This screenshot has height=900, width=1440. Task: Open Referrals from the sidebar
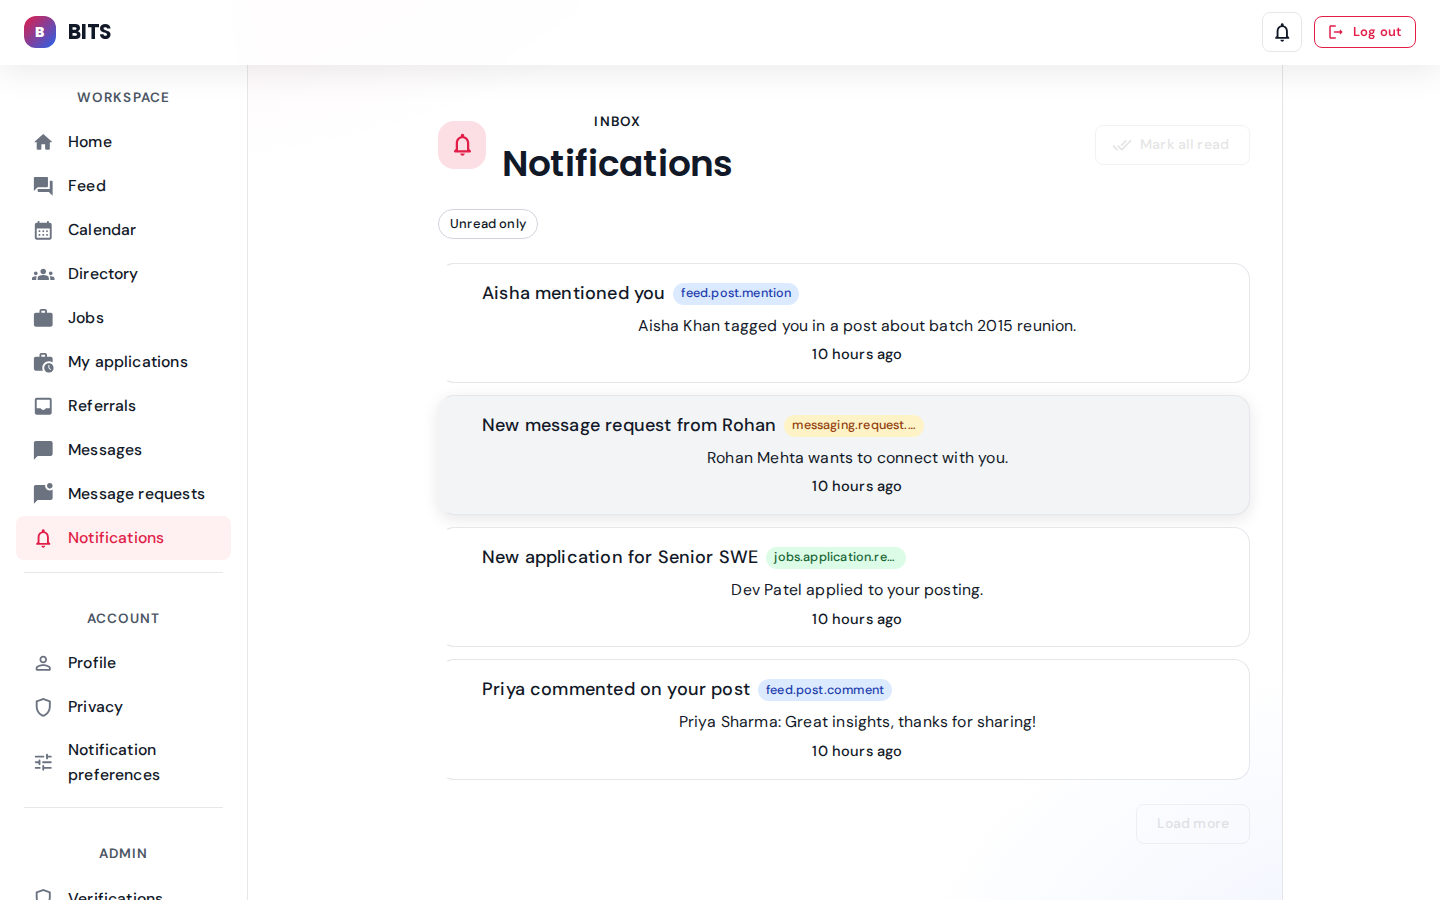[102, 406]
